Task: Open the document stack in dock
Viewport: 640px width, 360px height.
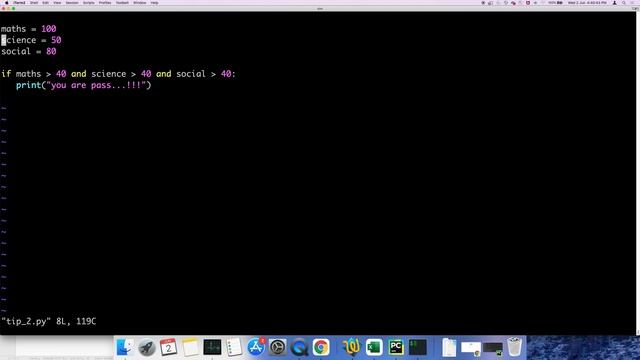Action: [x=449, y=347]
